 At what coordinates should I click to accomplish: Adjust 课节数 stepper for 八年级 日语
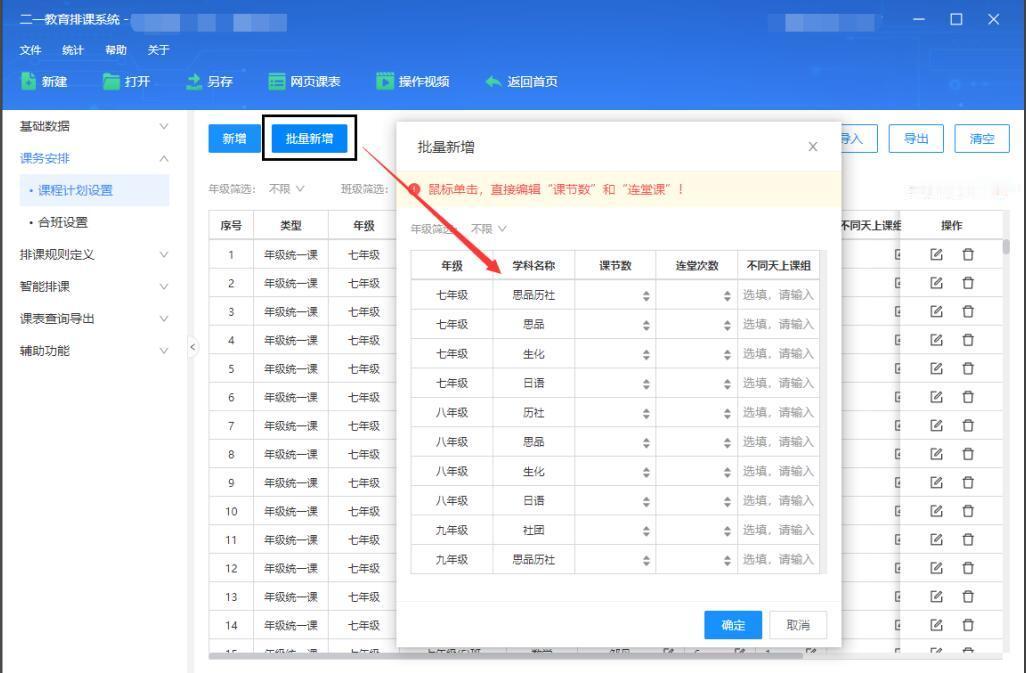point(646,502)
